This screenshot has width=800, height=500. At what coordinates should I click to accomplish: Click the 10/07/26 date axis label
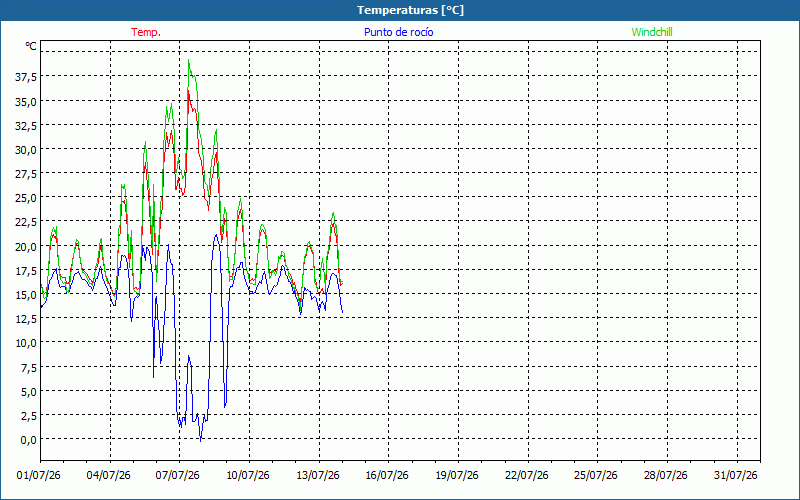coord(248,475)
